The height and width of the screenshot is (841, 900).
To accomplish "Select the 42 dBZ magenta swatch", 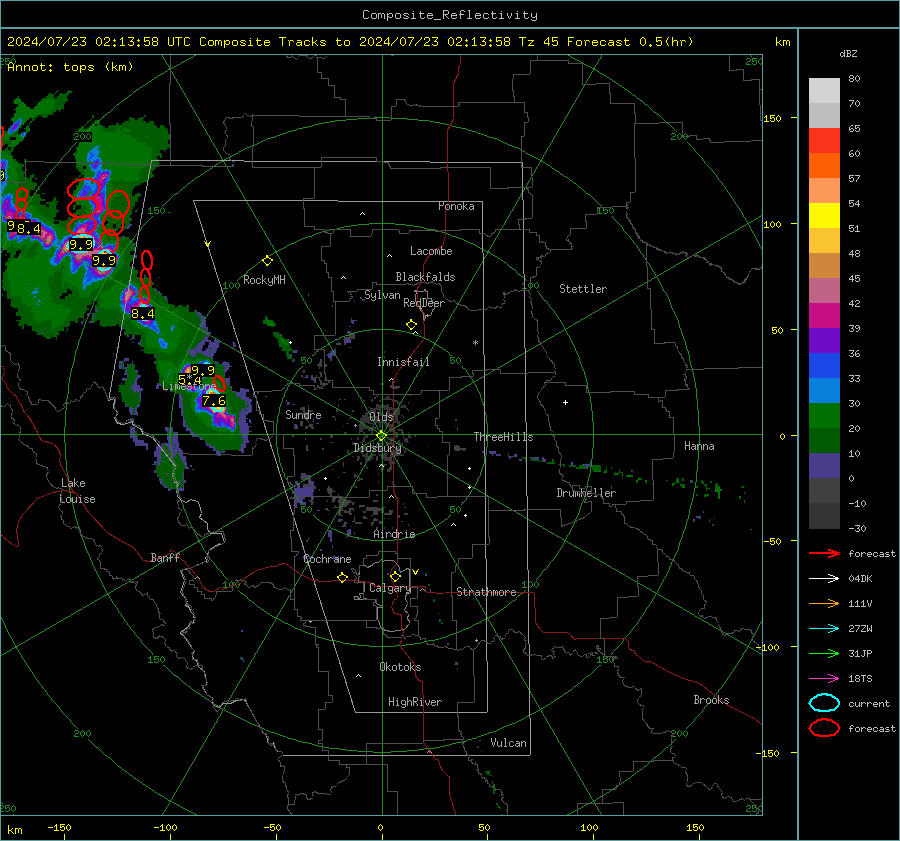I will [824, 315].
